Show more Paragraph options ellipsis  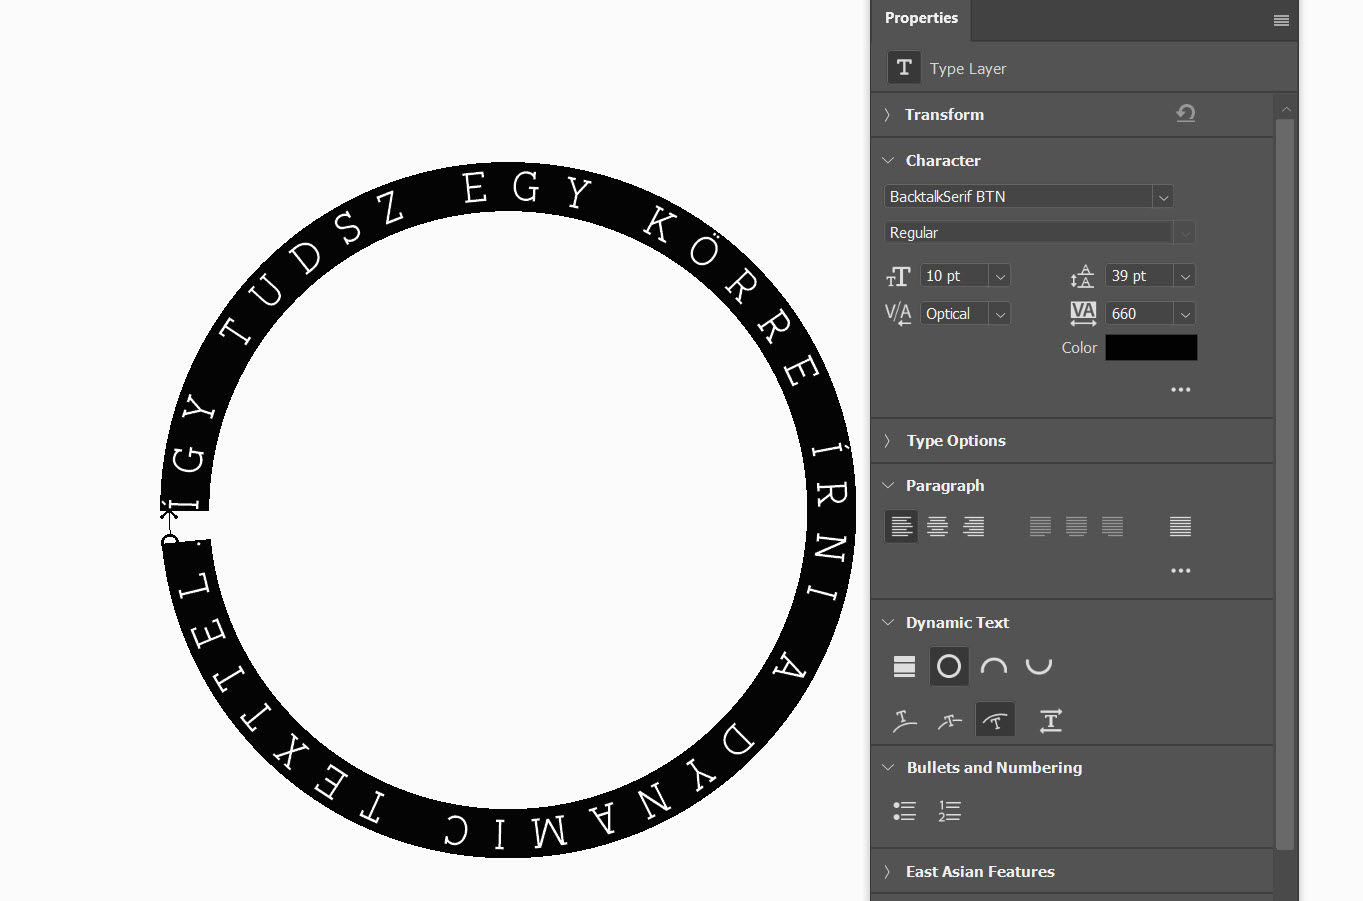tap(1180, 570)
